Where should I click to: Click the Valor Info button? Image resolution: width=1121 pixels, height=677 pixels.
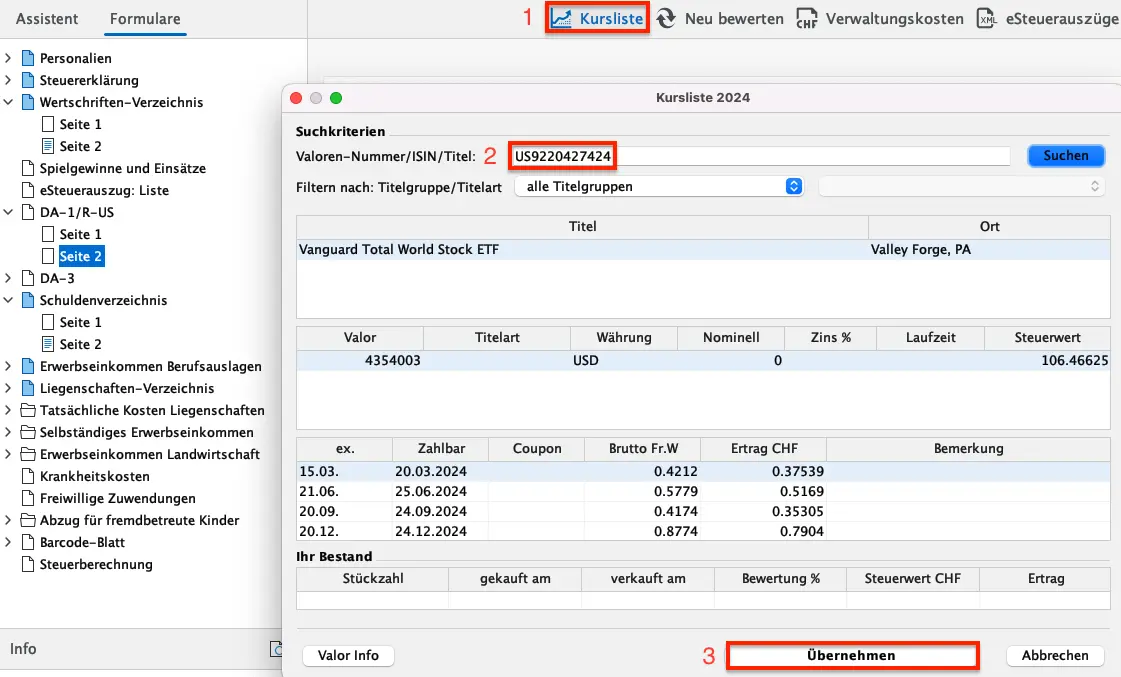click(348, 655)
